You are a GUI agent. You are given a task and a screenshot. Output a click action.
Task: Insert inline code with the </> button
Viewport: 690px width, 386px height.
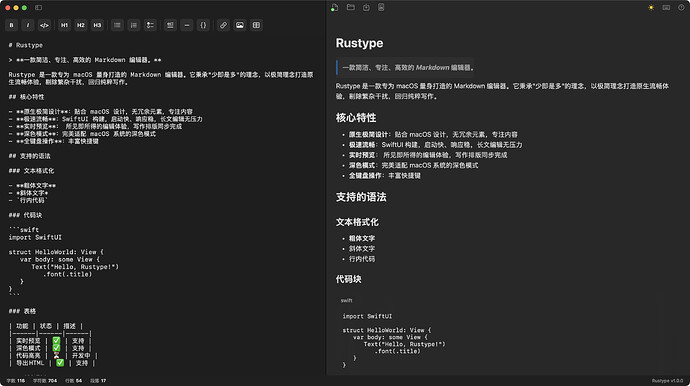click(44, 25)
